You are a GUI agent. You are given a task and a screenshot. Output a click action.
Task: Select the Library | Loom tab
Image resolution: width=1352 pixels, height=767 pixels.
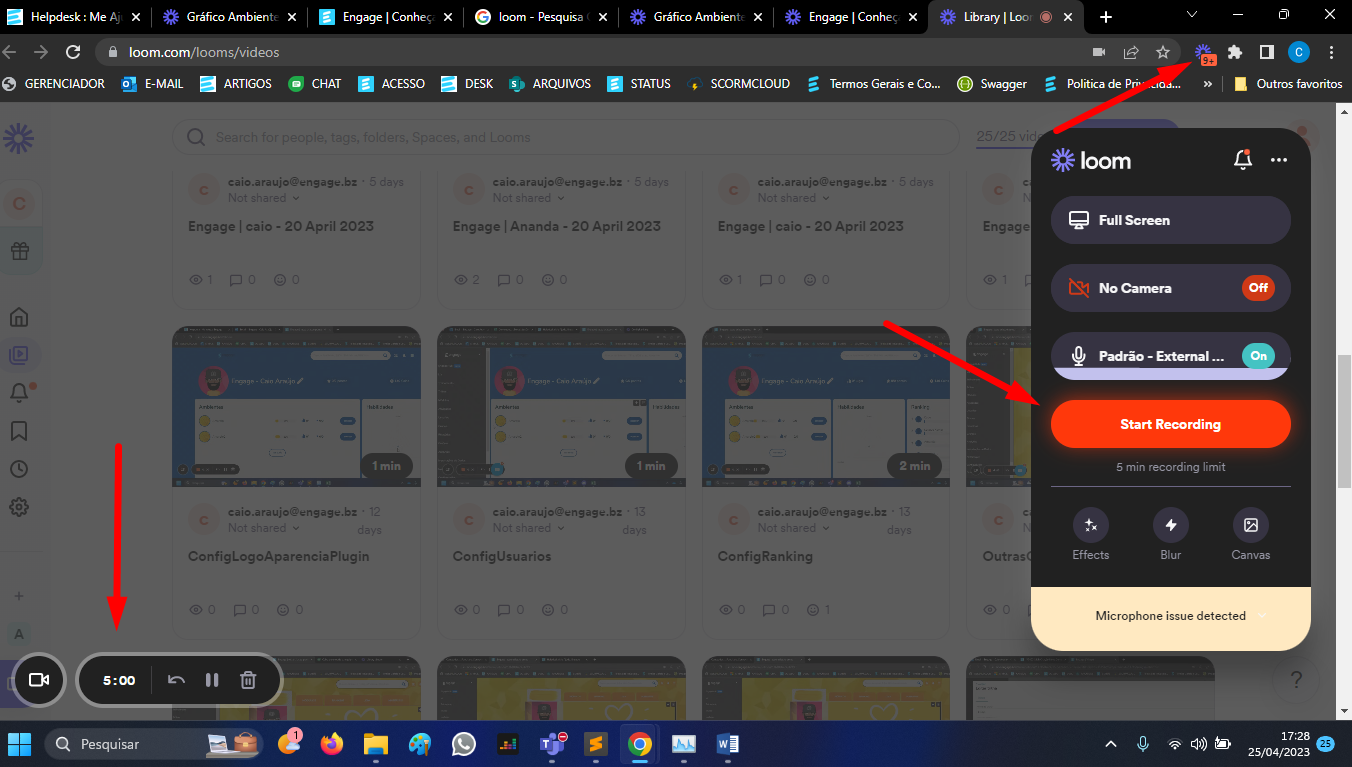[1004, 17]
